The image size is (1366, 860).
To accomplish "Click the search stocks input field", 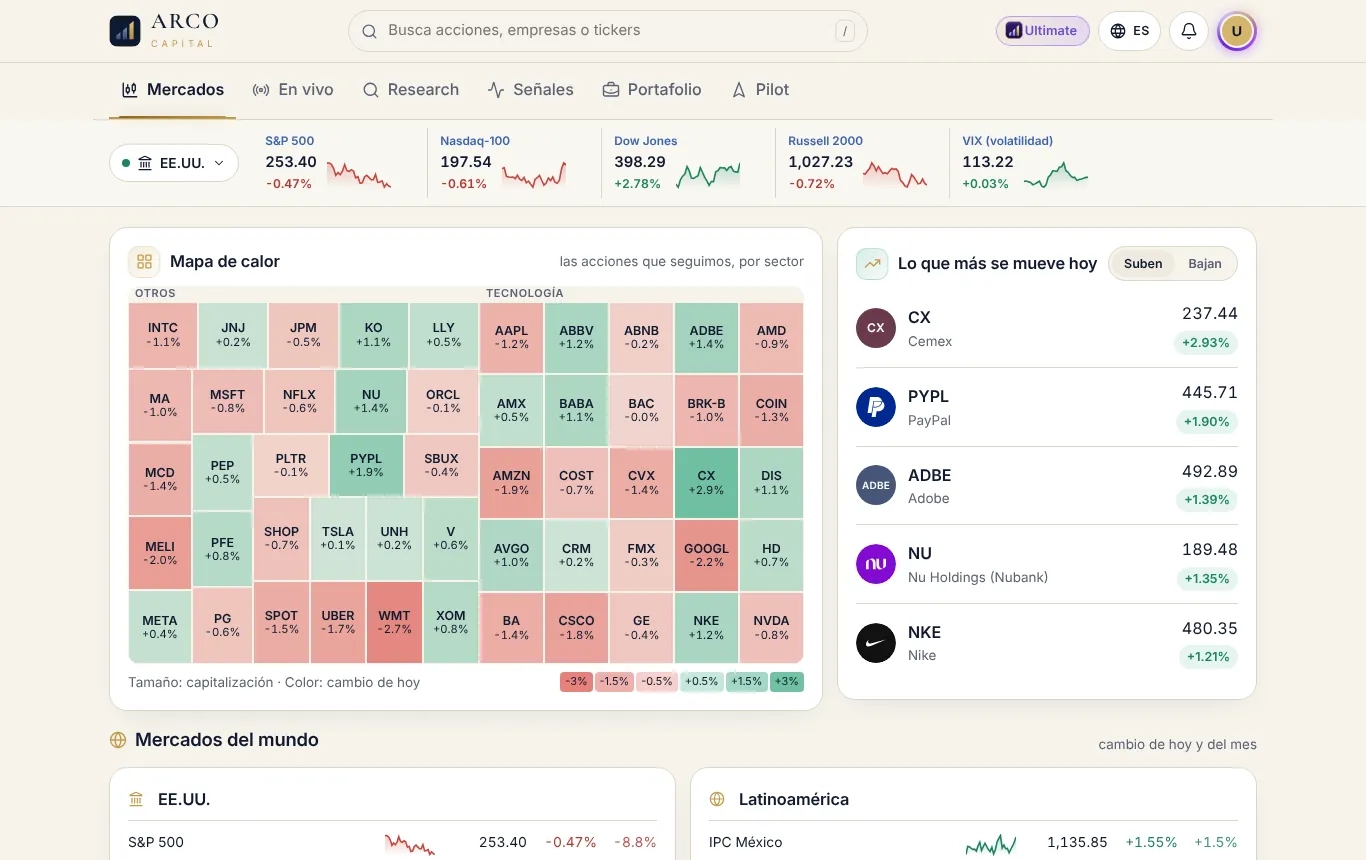I will pyautogui.click(x=608, y=31).
